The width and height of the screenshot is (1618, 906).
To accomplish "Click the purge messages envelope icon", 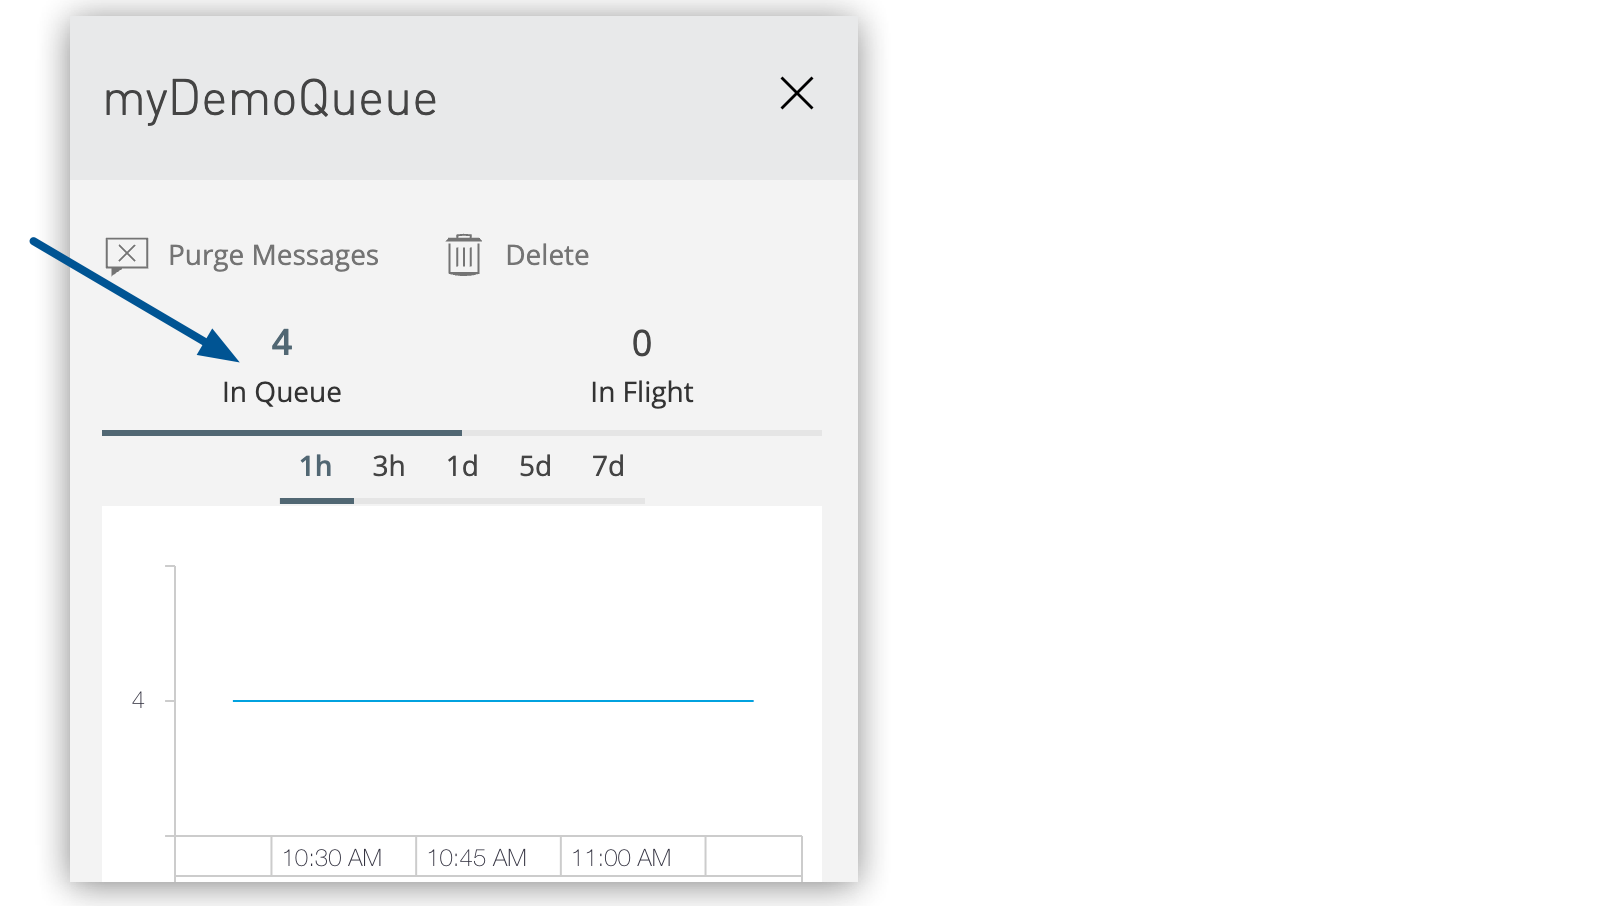I will coord(127,256).
